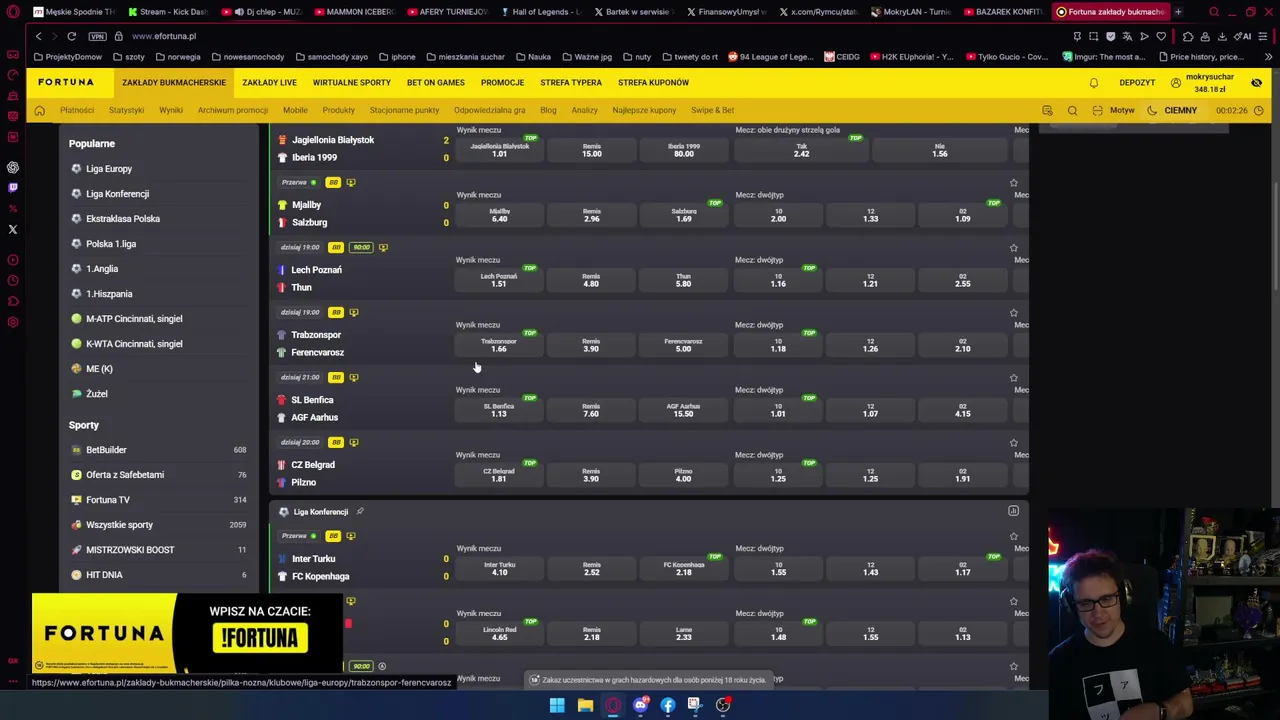Open Ekstraklasa Polska in the sidebar
This screenshot has height=720, width=1280.
[123, 219]
